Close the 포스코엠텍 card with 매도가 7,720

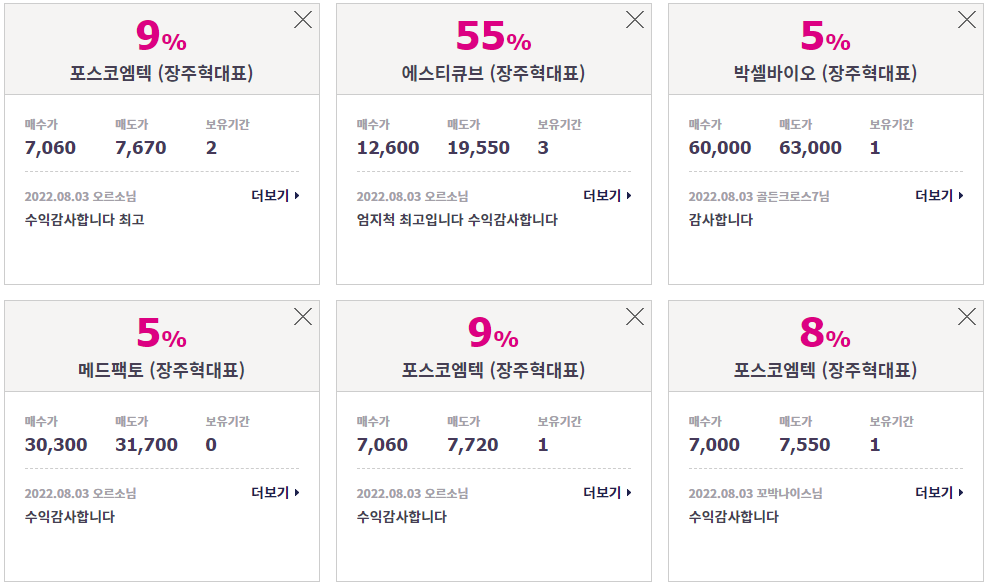634,317
